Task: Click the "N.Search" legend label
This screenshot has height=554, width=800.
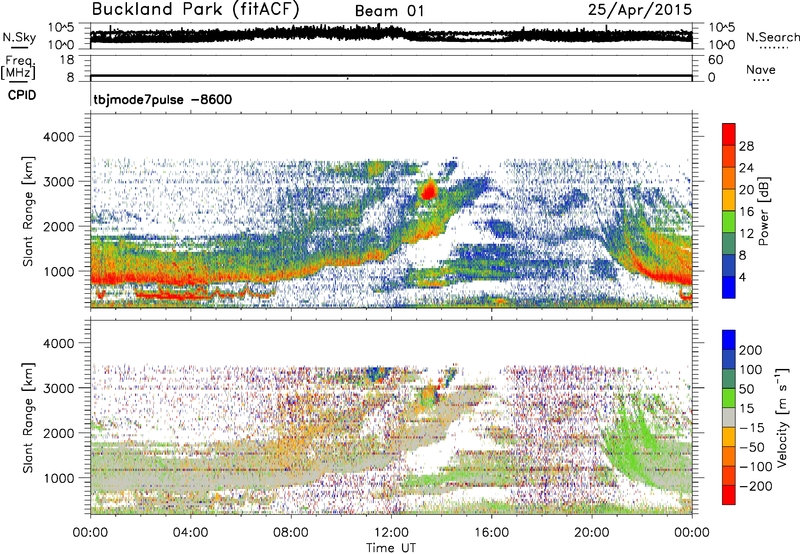Action: click(x=772, y=37)
